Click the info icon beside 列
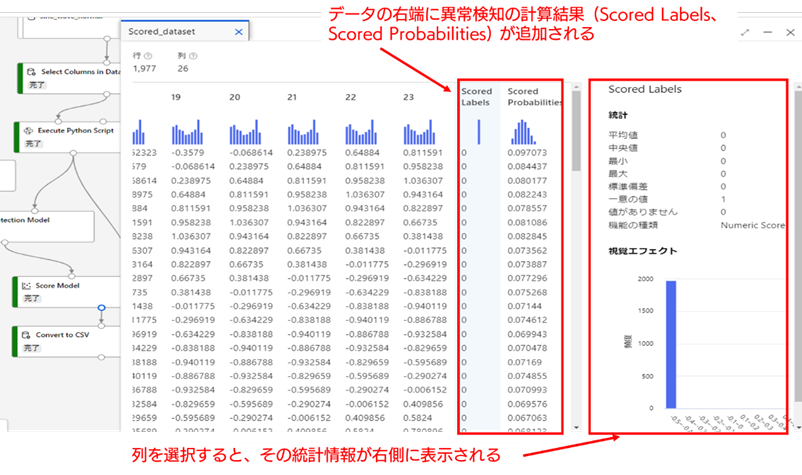 pos(193,56)
